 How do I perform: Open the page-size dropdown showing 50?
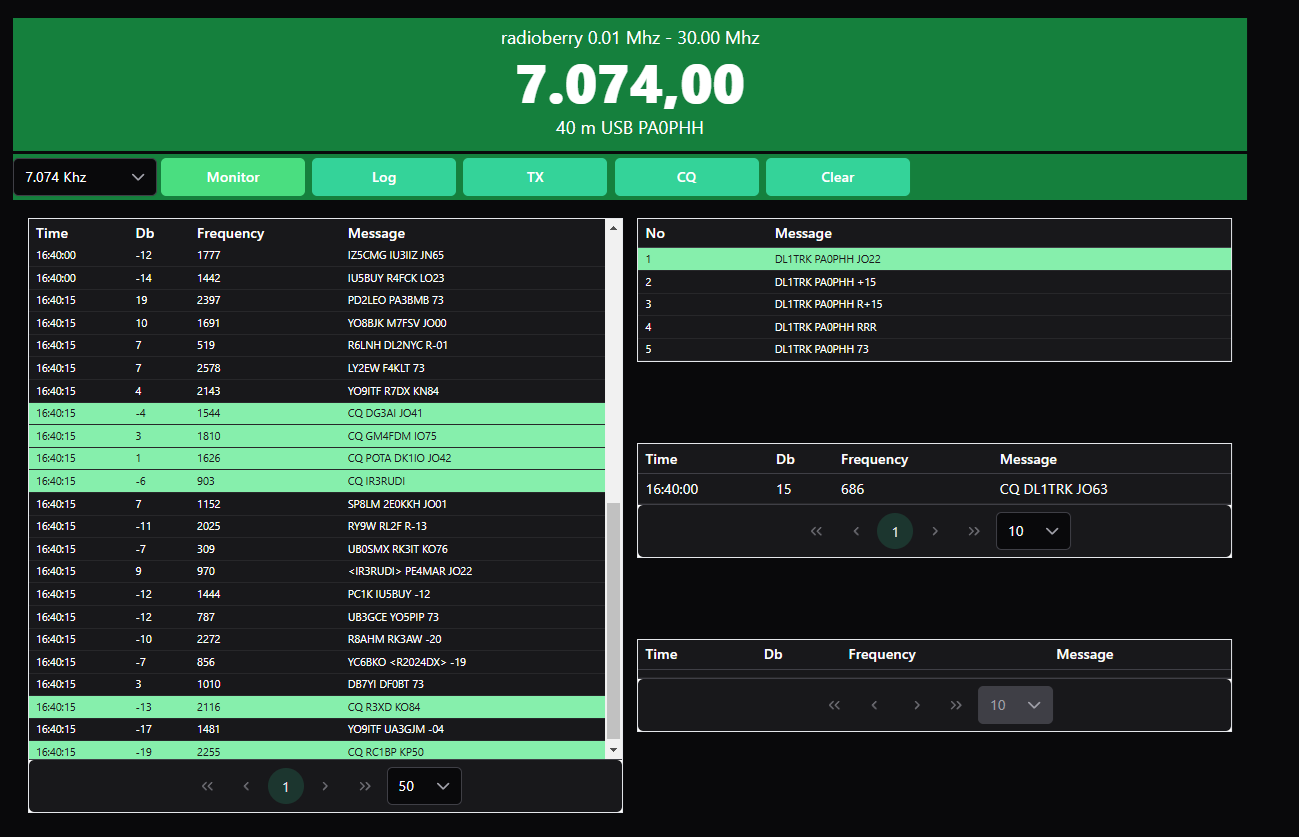(424, 786)
